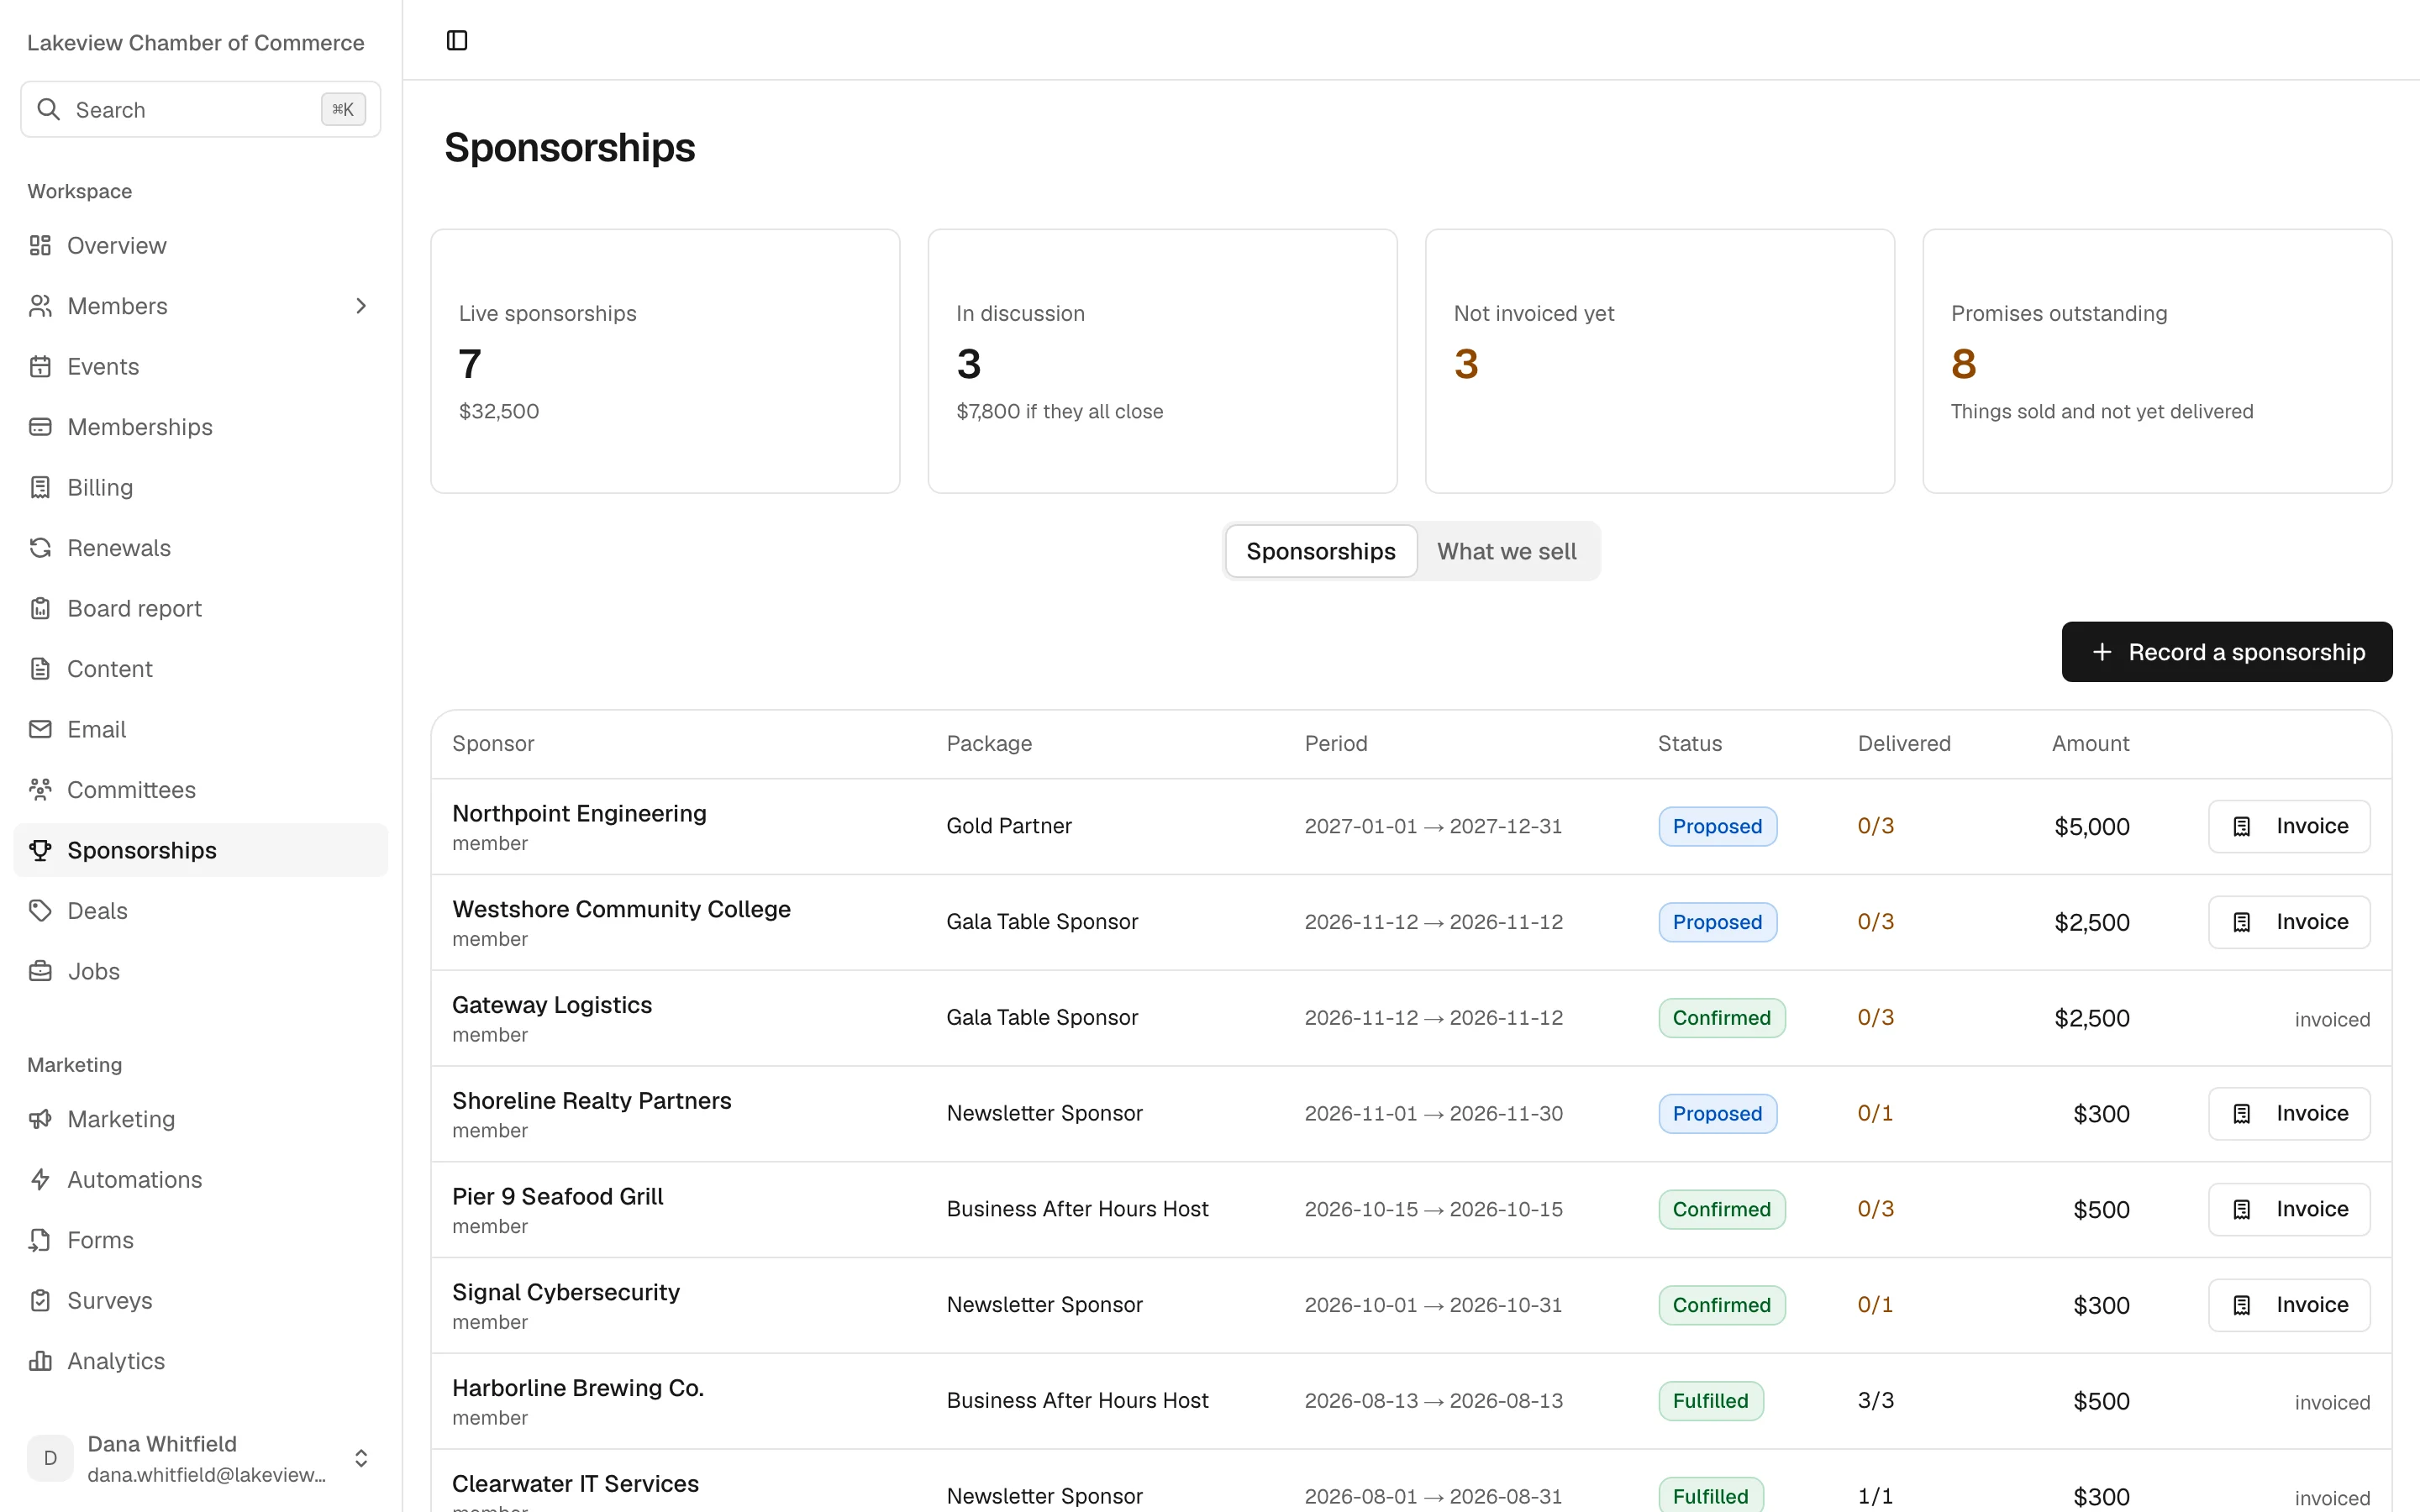The image size is (2420, 1512).
Task: Open Sponsorships in the sidebar
Action: pyautogui.click(x=200, y=850)
